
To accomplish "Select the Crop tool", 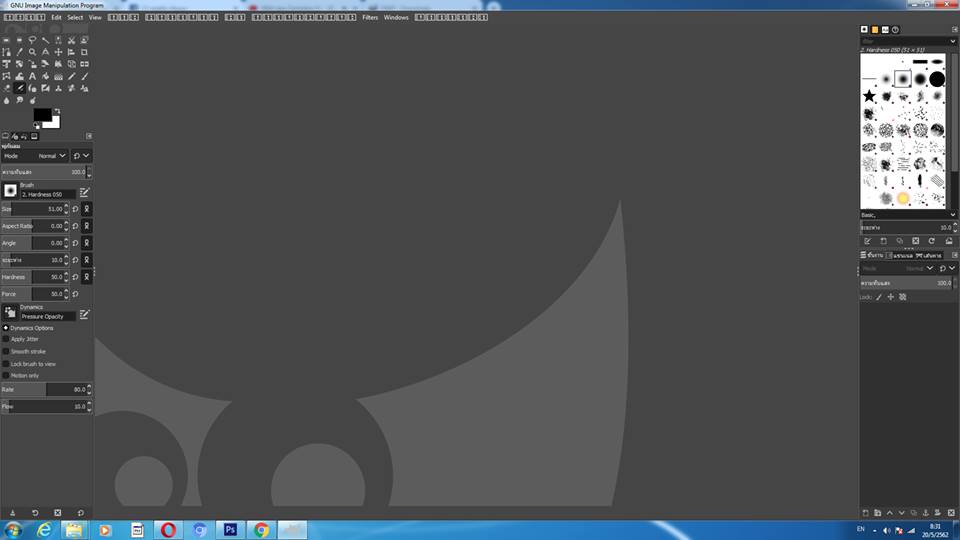I will coord(84,52).
